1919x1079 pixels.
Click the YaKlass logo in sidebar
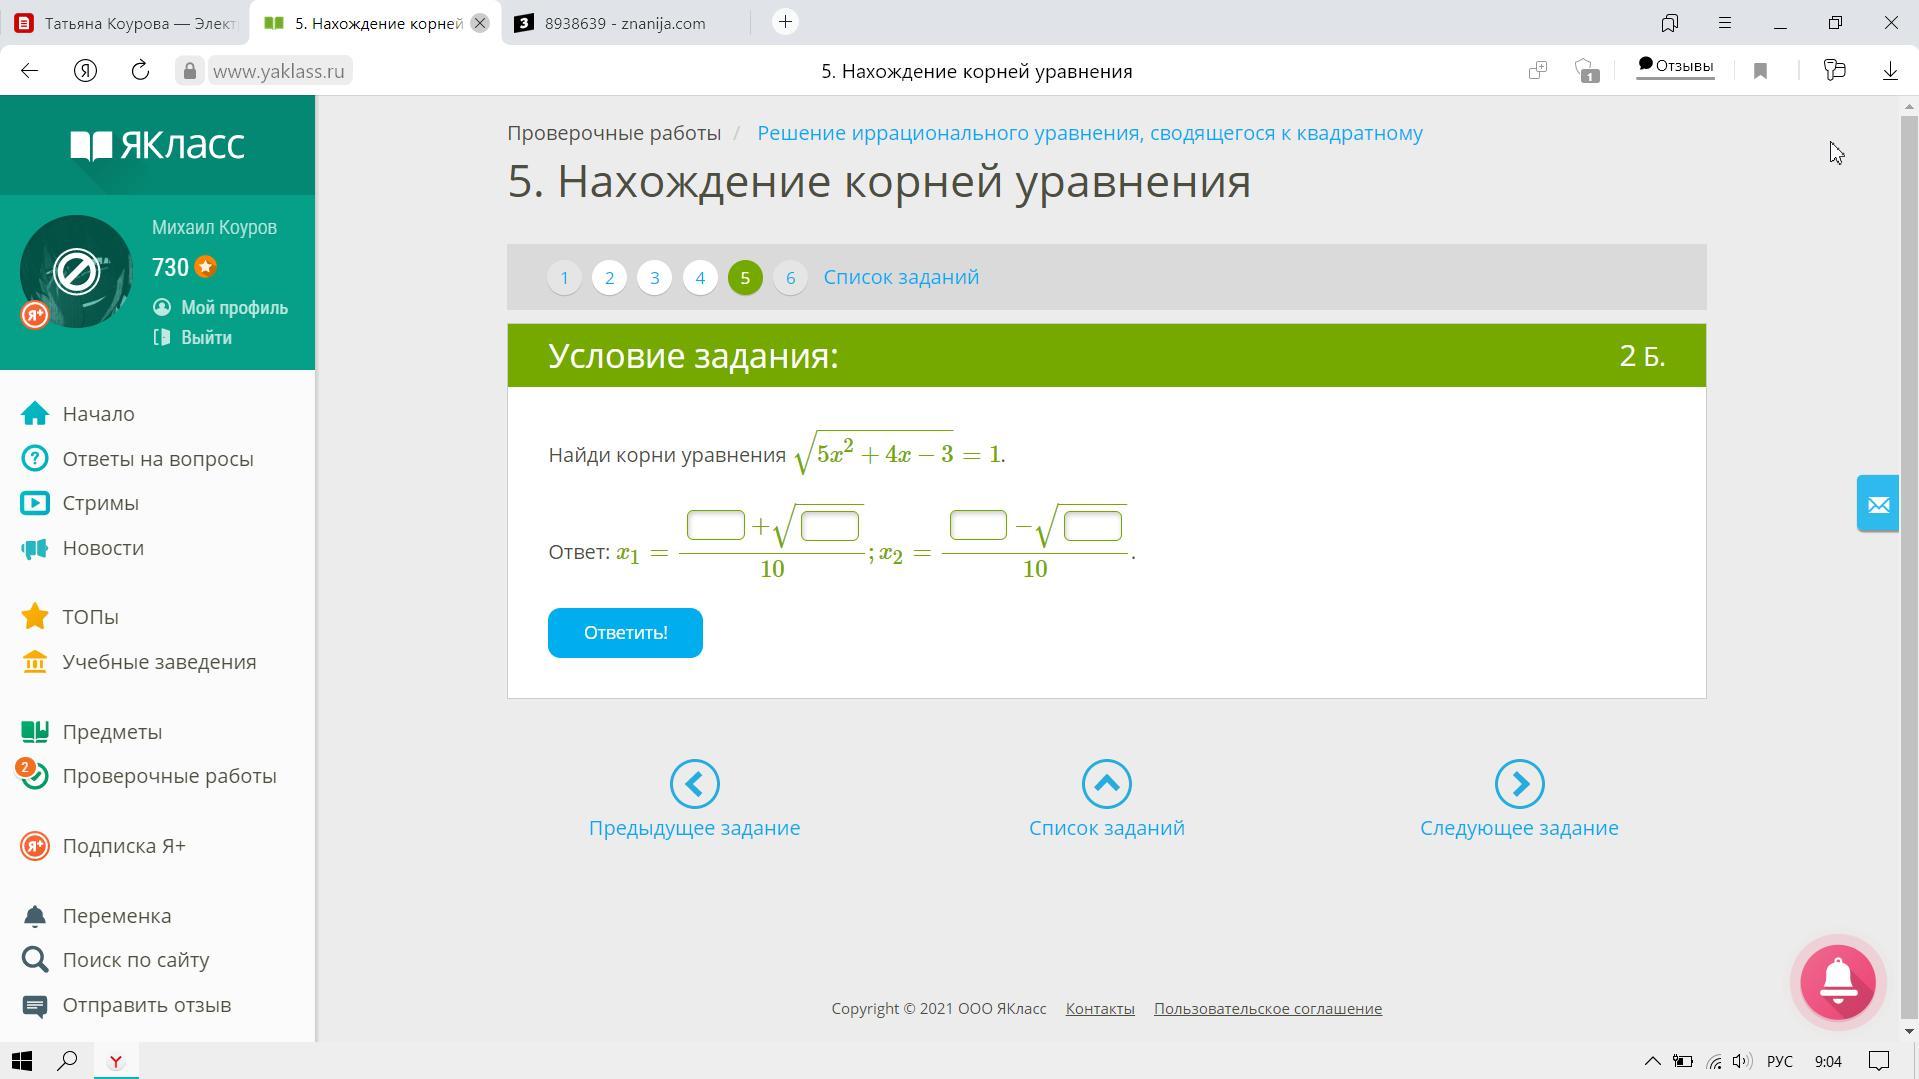pyautogui.click(x=157, y=146)
